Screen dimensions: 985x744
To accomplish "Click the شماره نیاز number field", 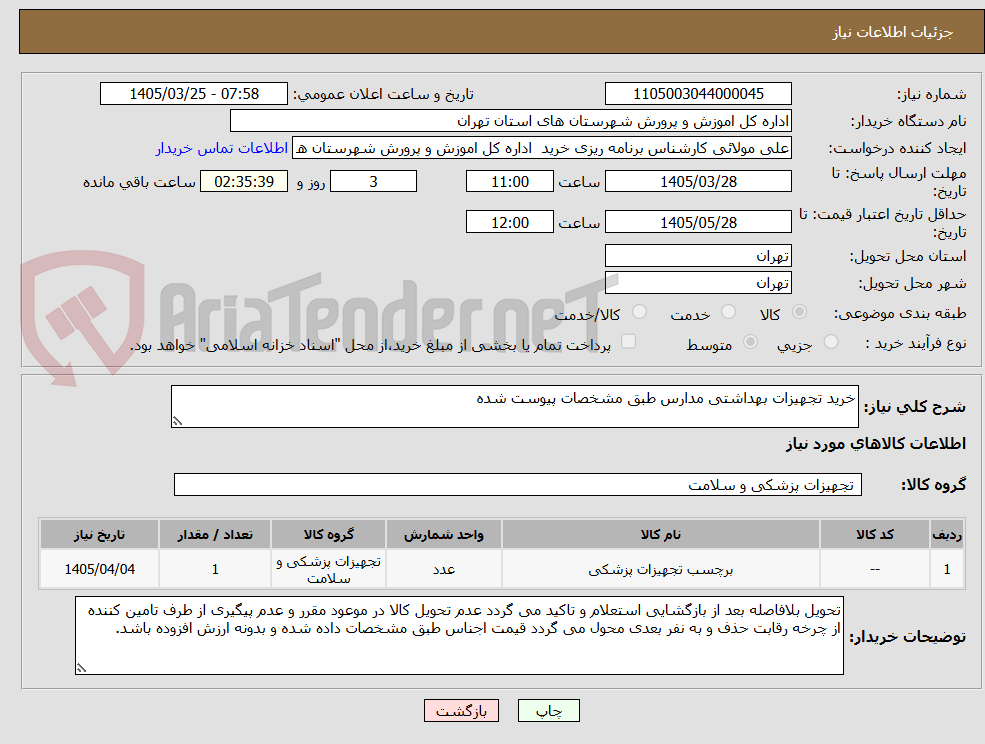I will 698,94.
